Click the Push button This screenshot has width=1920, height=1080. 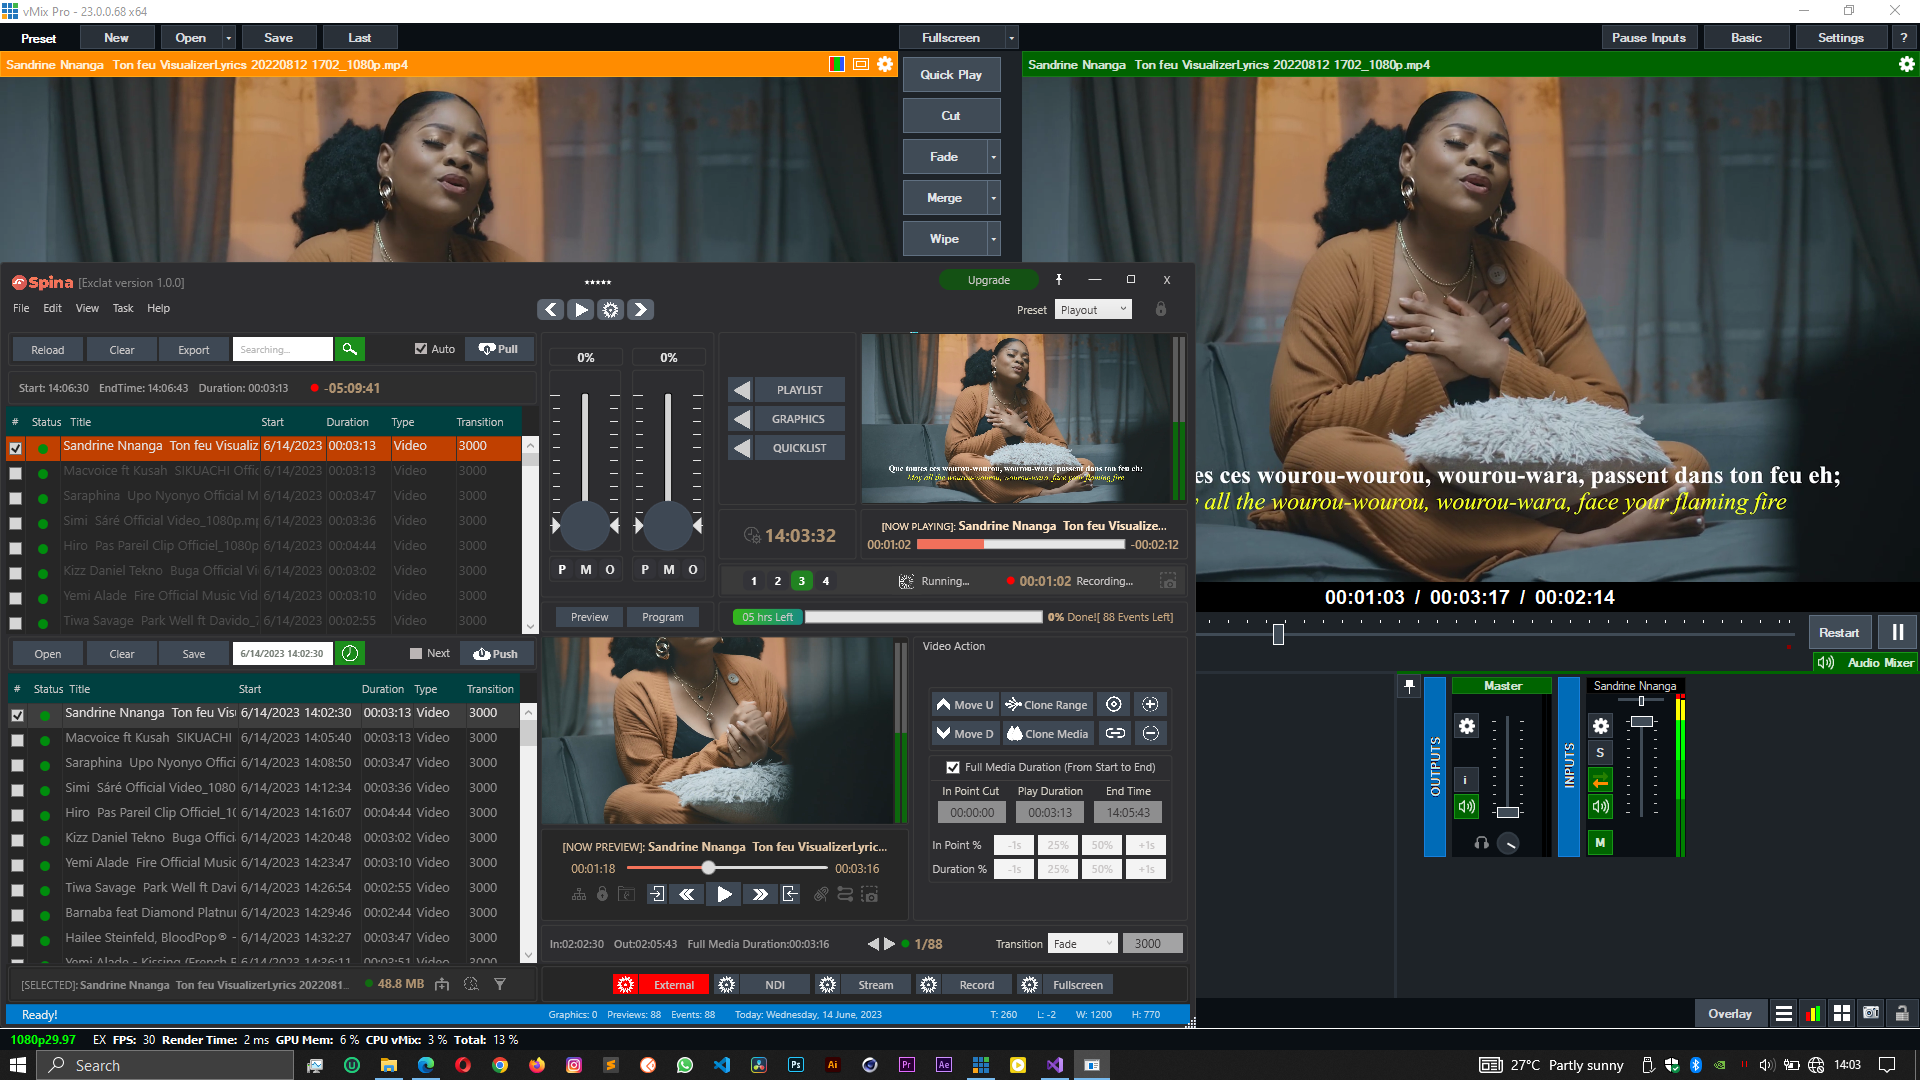coord(497,654)
